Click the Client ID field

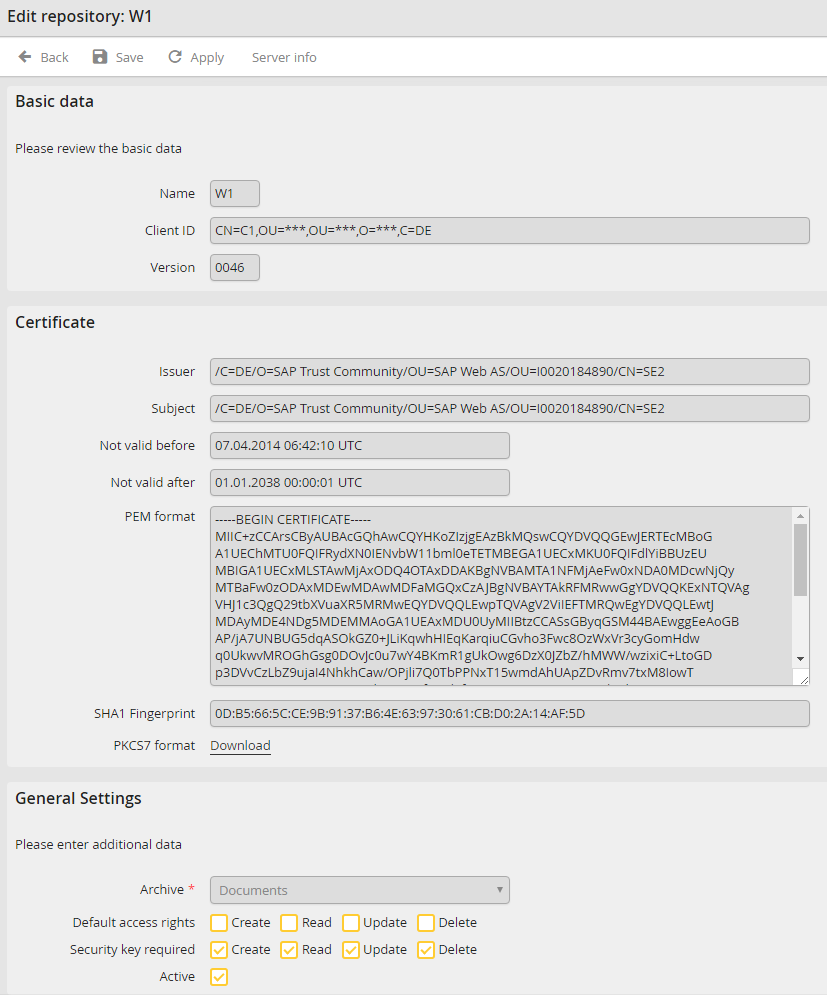tap(510, 230)
